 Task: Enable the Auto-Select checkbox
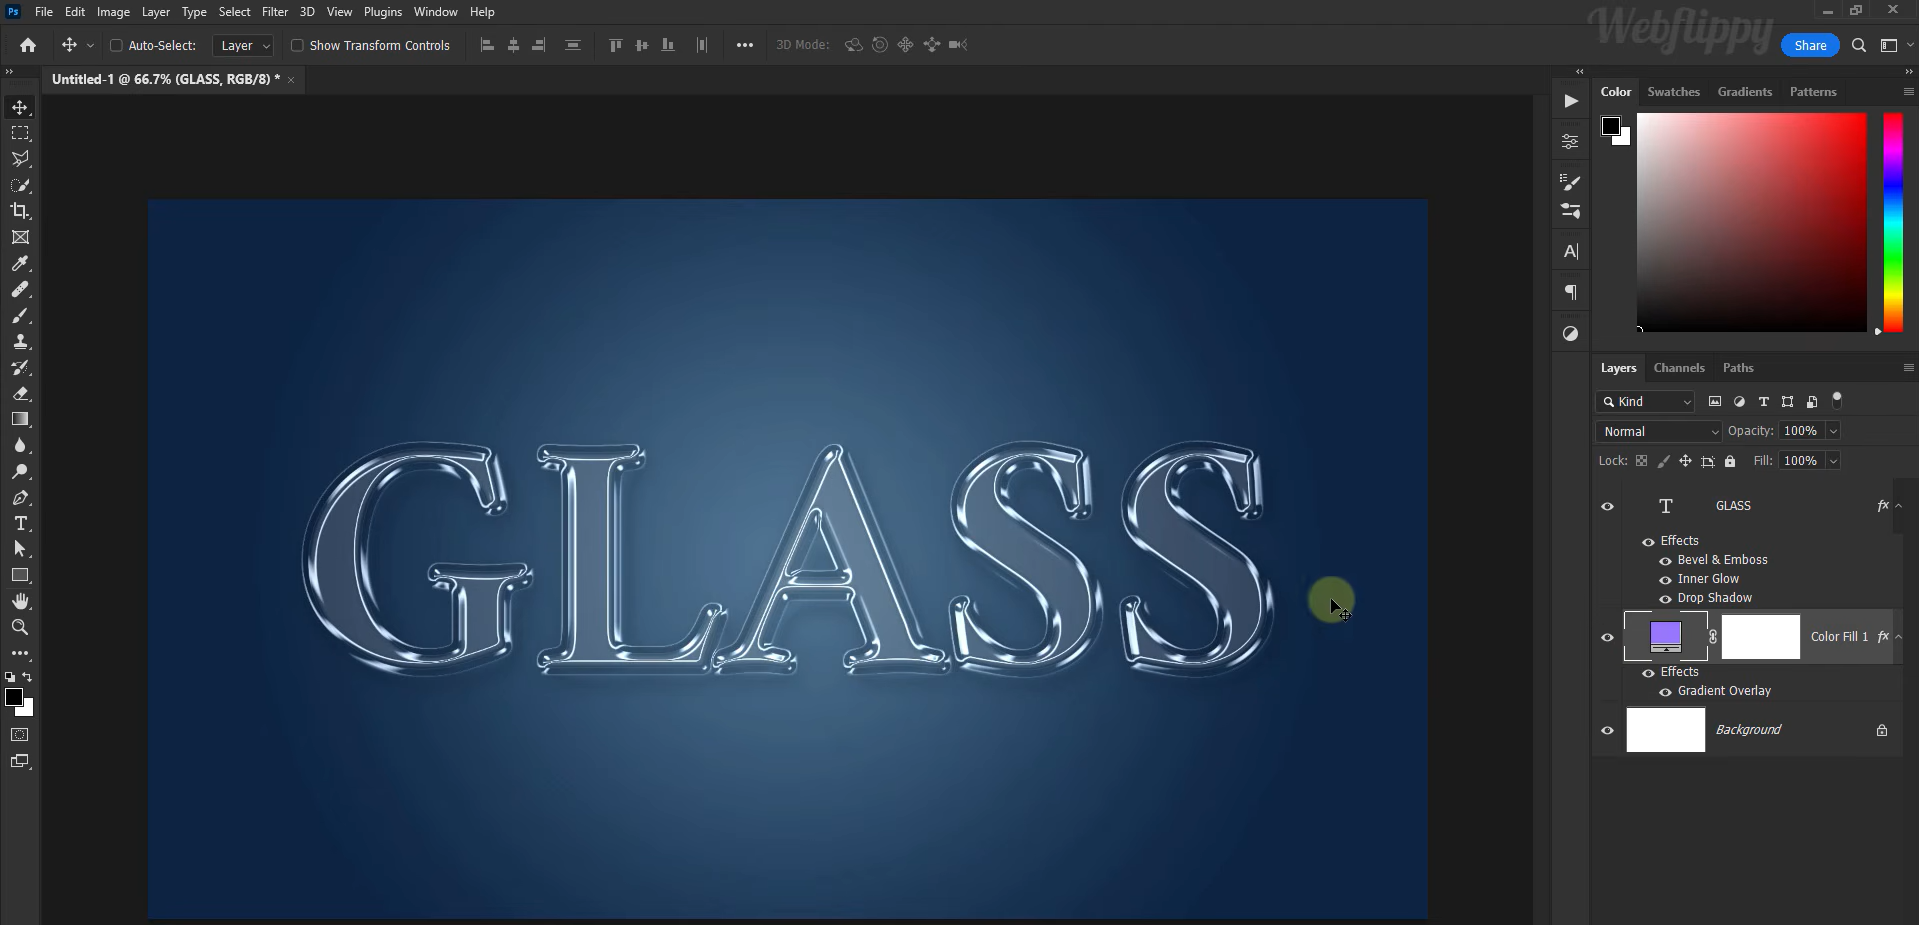(116, 45)
